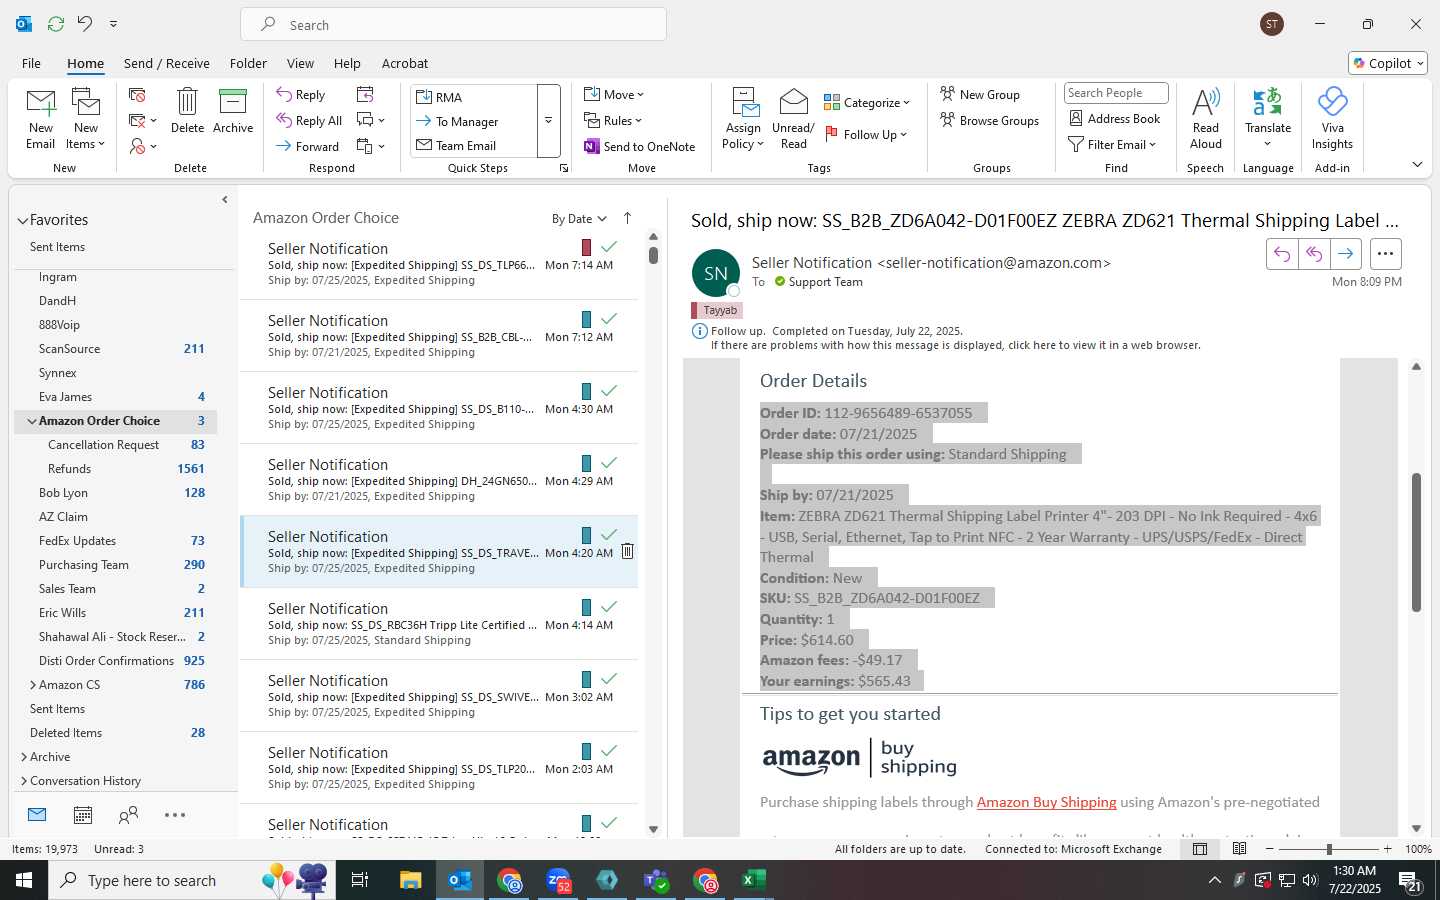Open the File menu
Viewport: 1440px width, 900px height.
pos(31,63)
